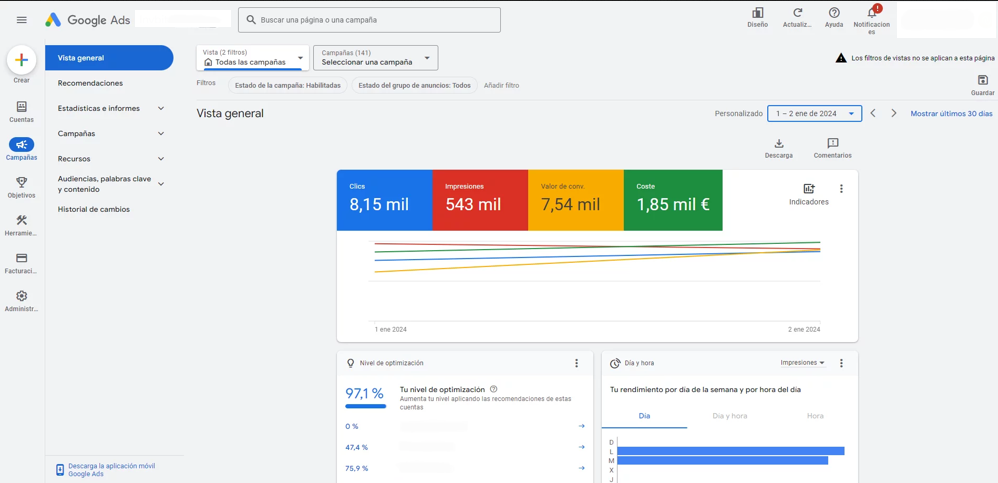Click the Crear plus button

point(21,60)
